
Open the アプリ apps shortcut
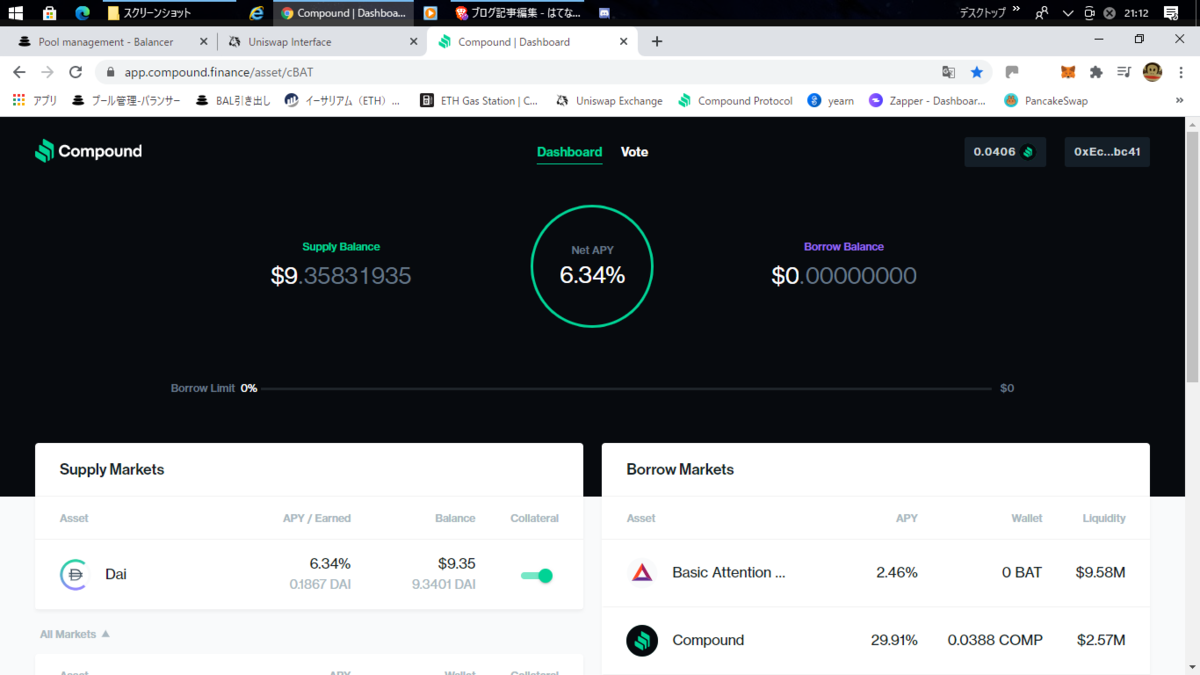[x=35, y=101]
